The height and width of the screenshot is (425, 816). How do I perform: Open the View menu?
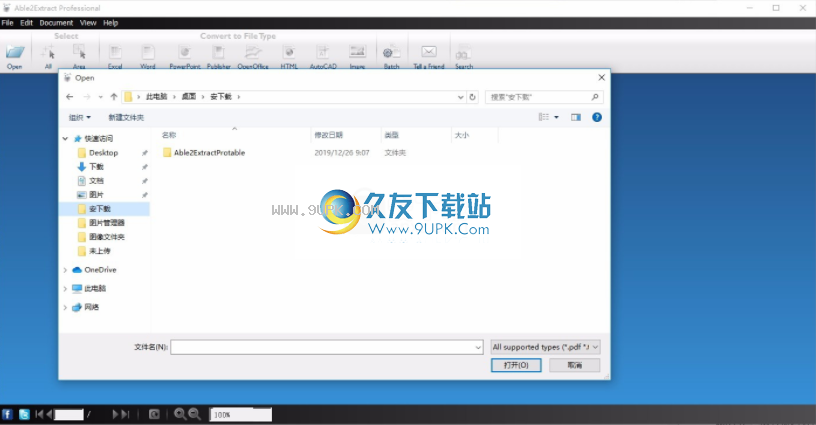pos(88,23)
